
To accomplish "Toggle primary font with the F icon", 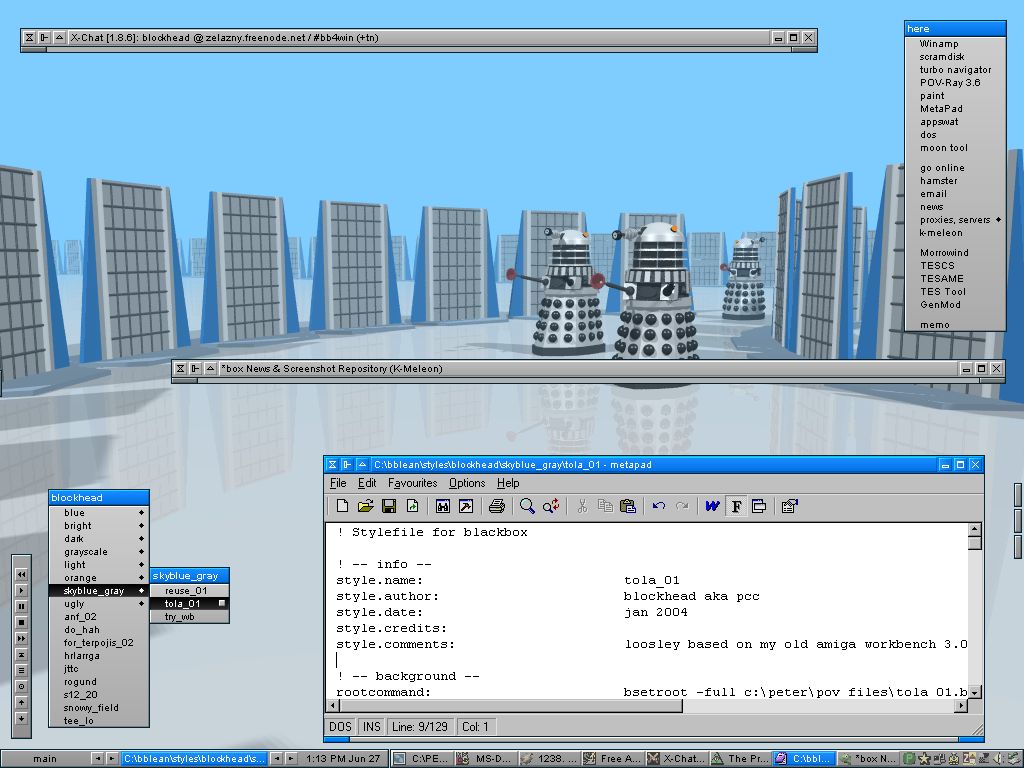I will pyautogui.click(x=736, y=506).
